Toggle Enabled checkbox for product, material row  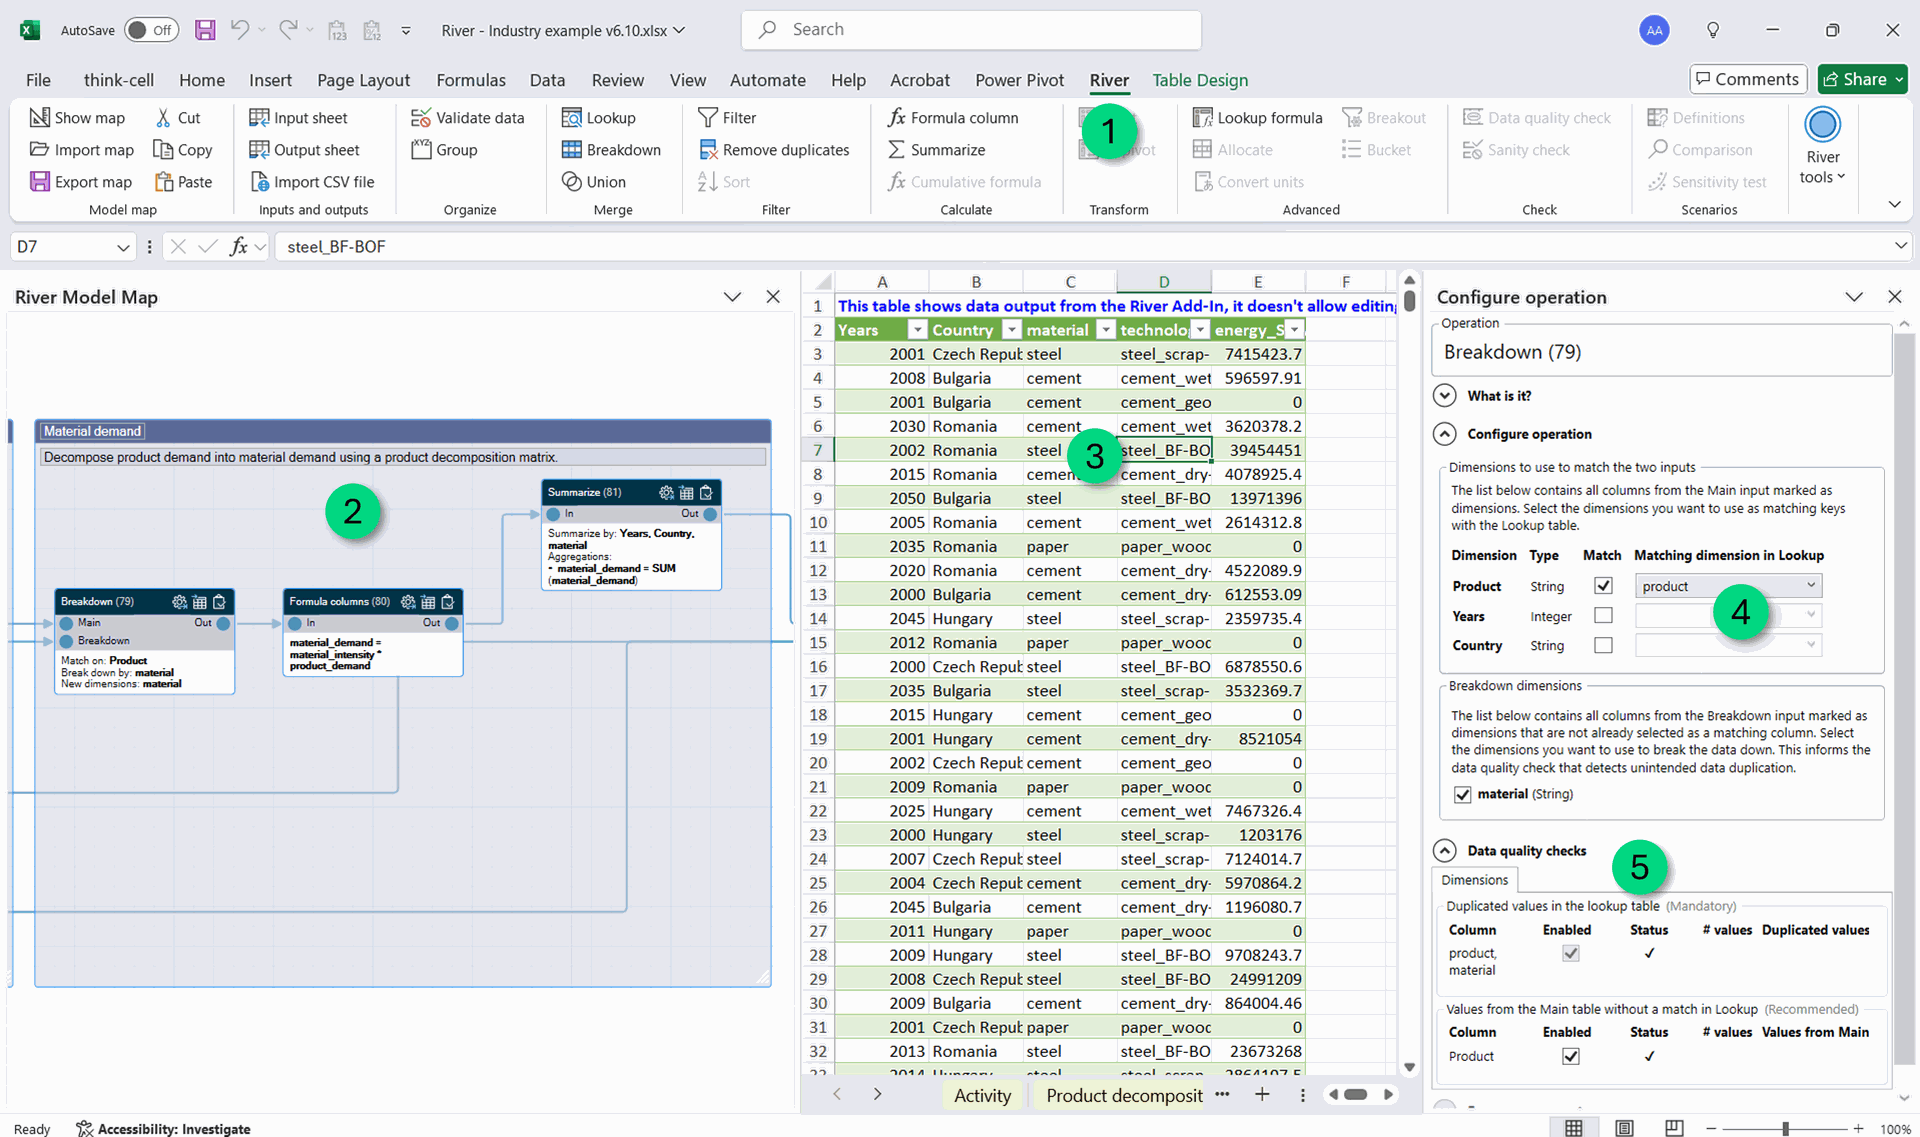1571,954
